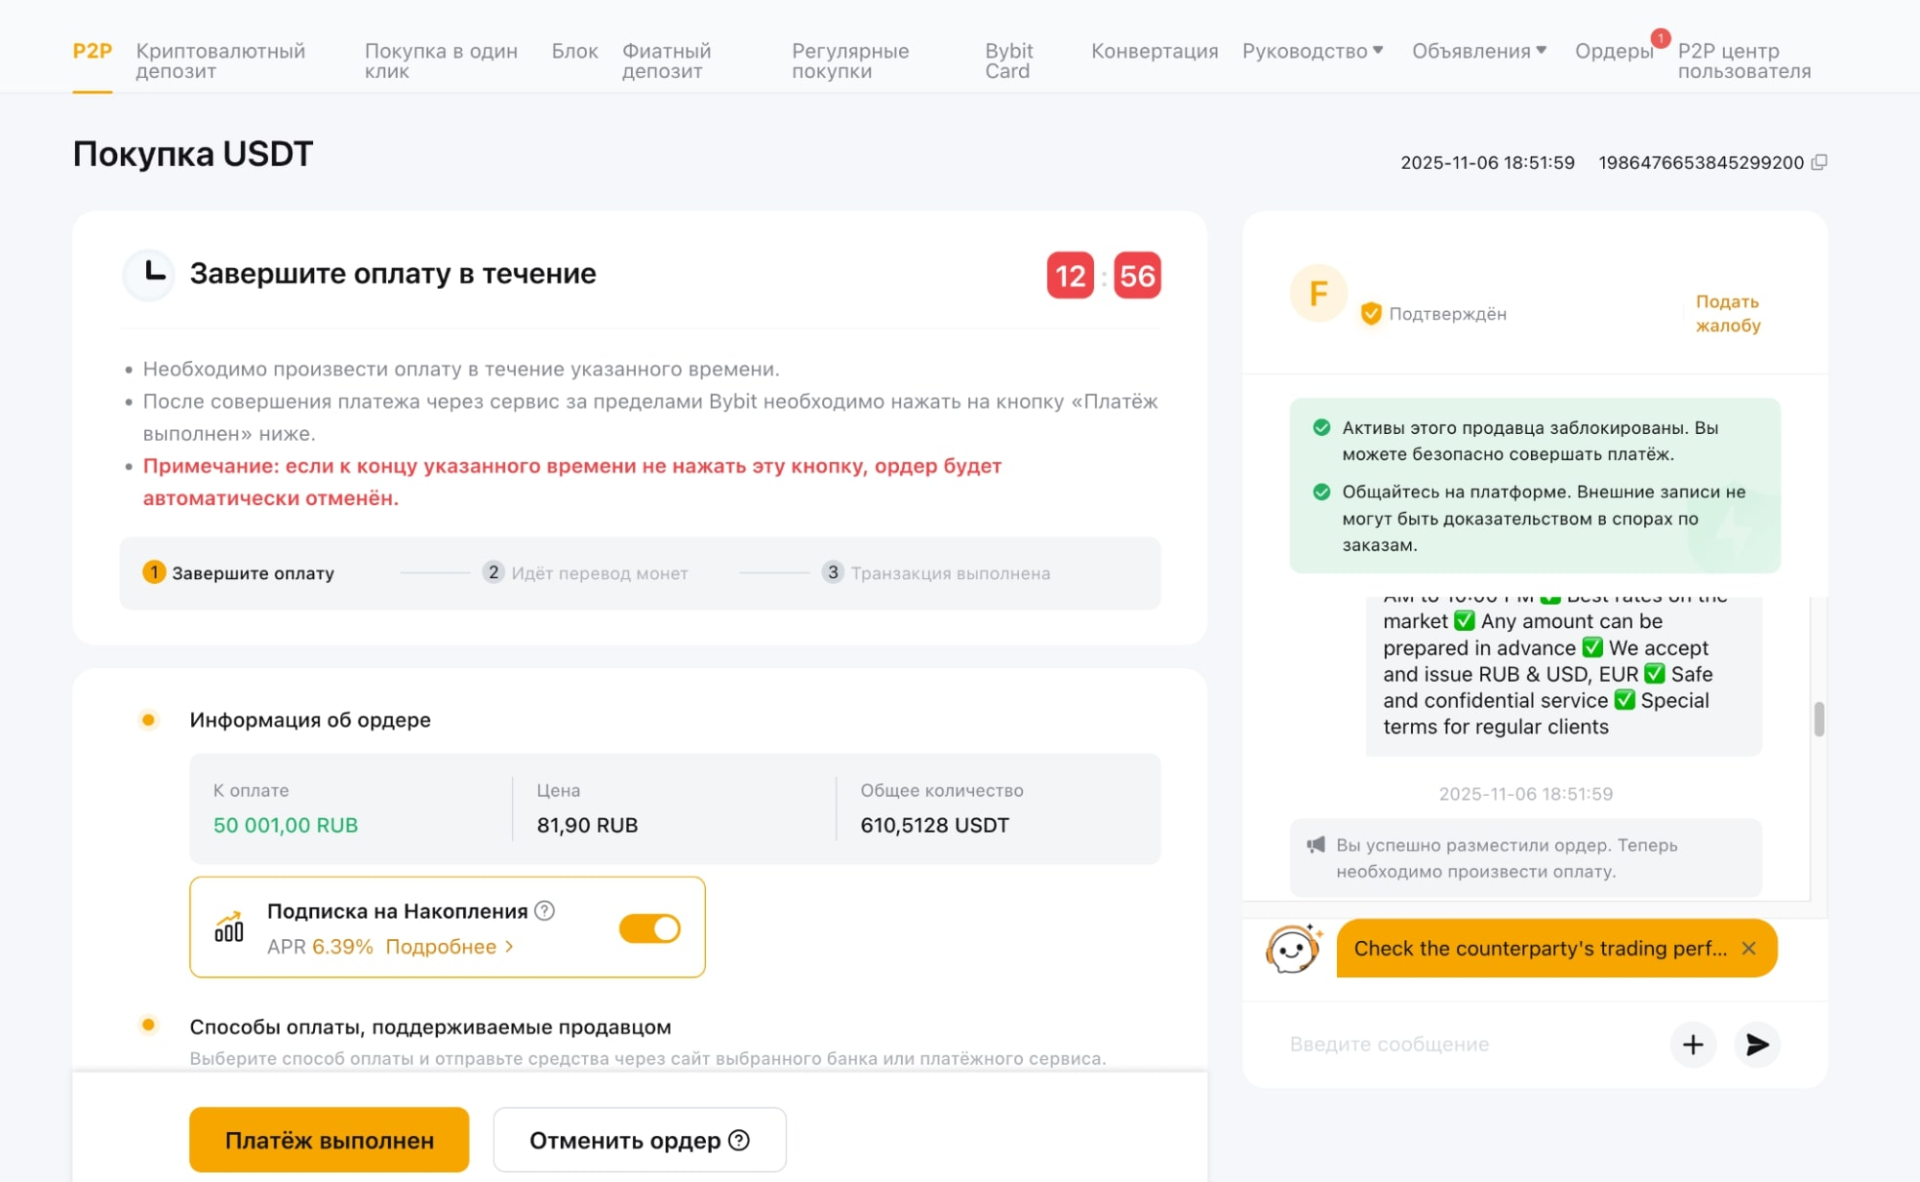Open the Объявления dropdown menu
Image resolution: width=1920 pixels, height=1182 pixels.
1478,51
